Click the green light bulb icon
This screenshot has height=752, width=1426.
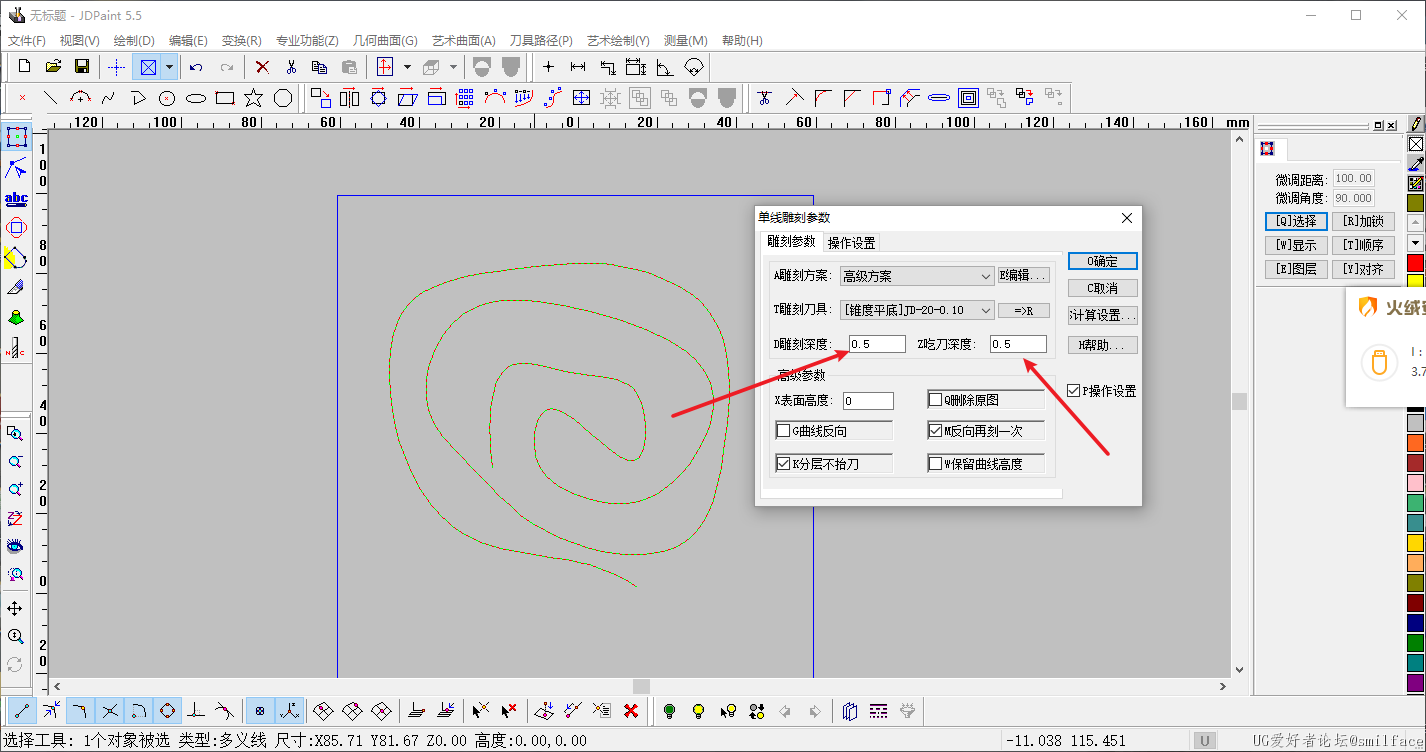tap(670, 711)
